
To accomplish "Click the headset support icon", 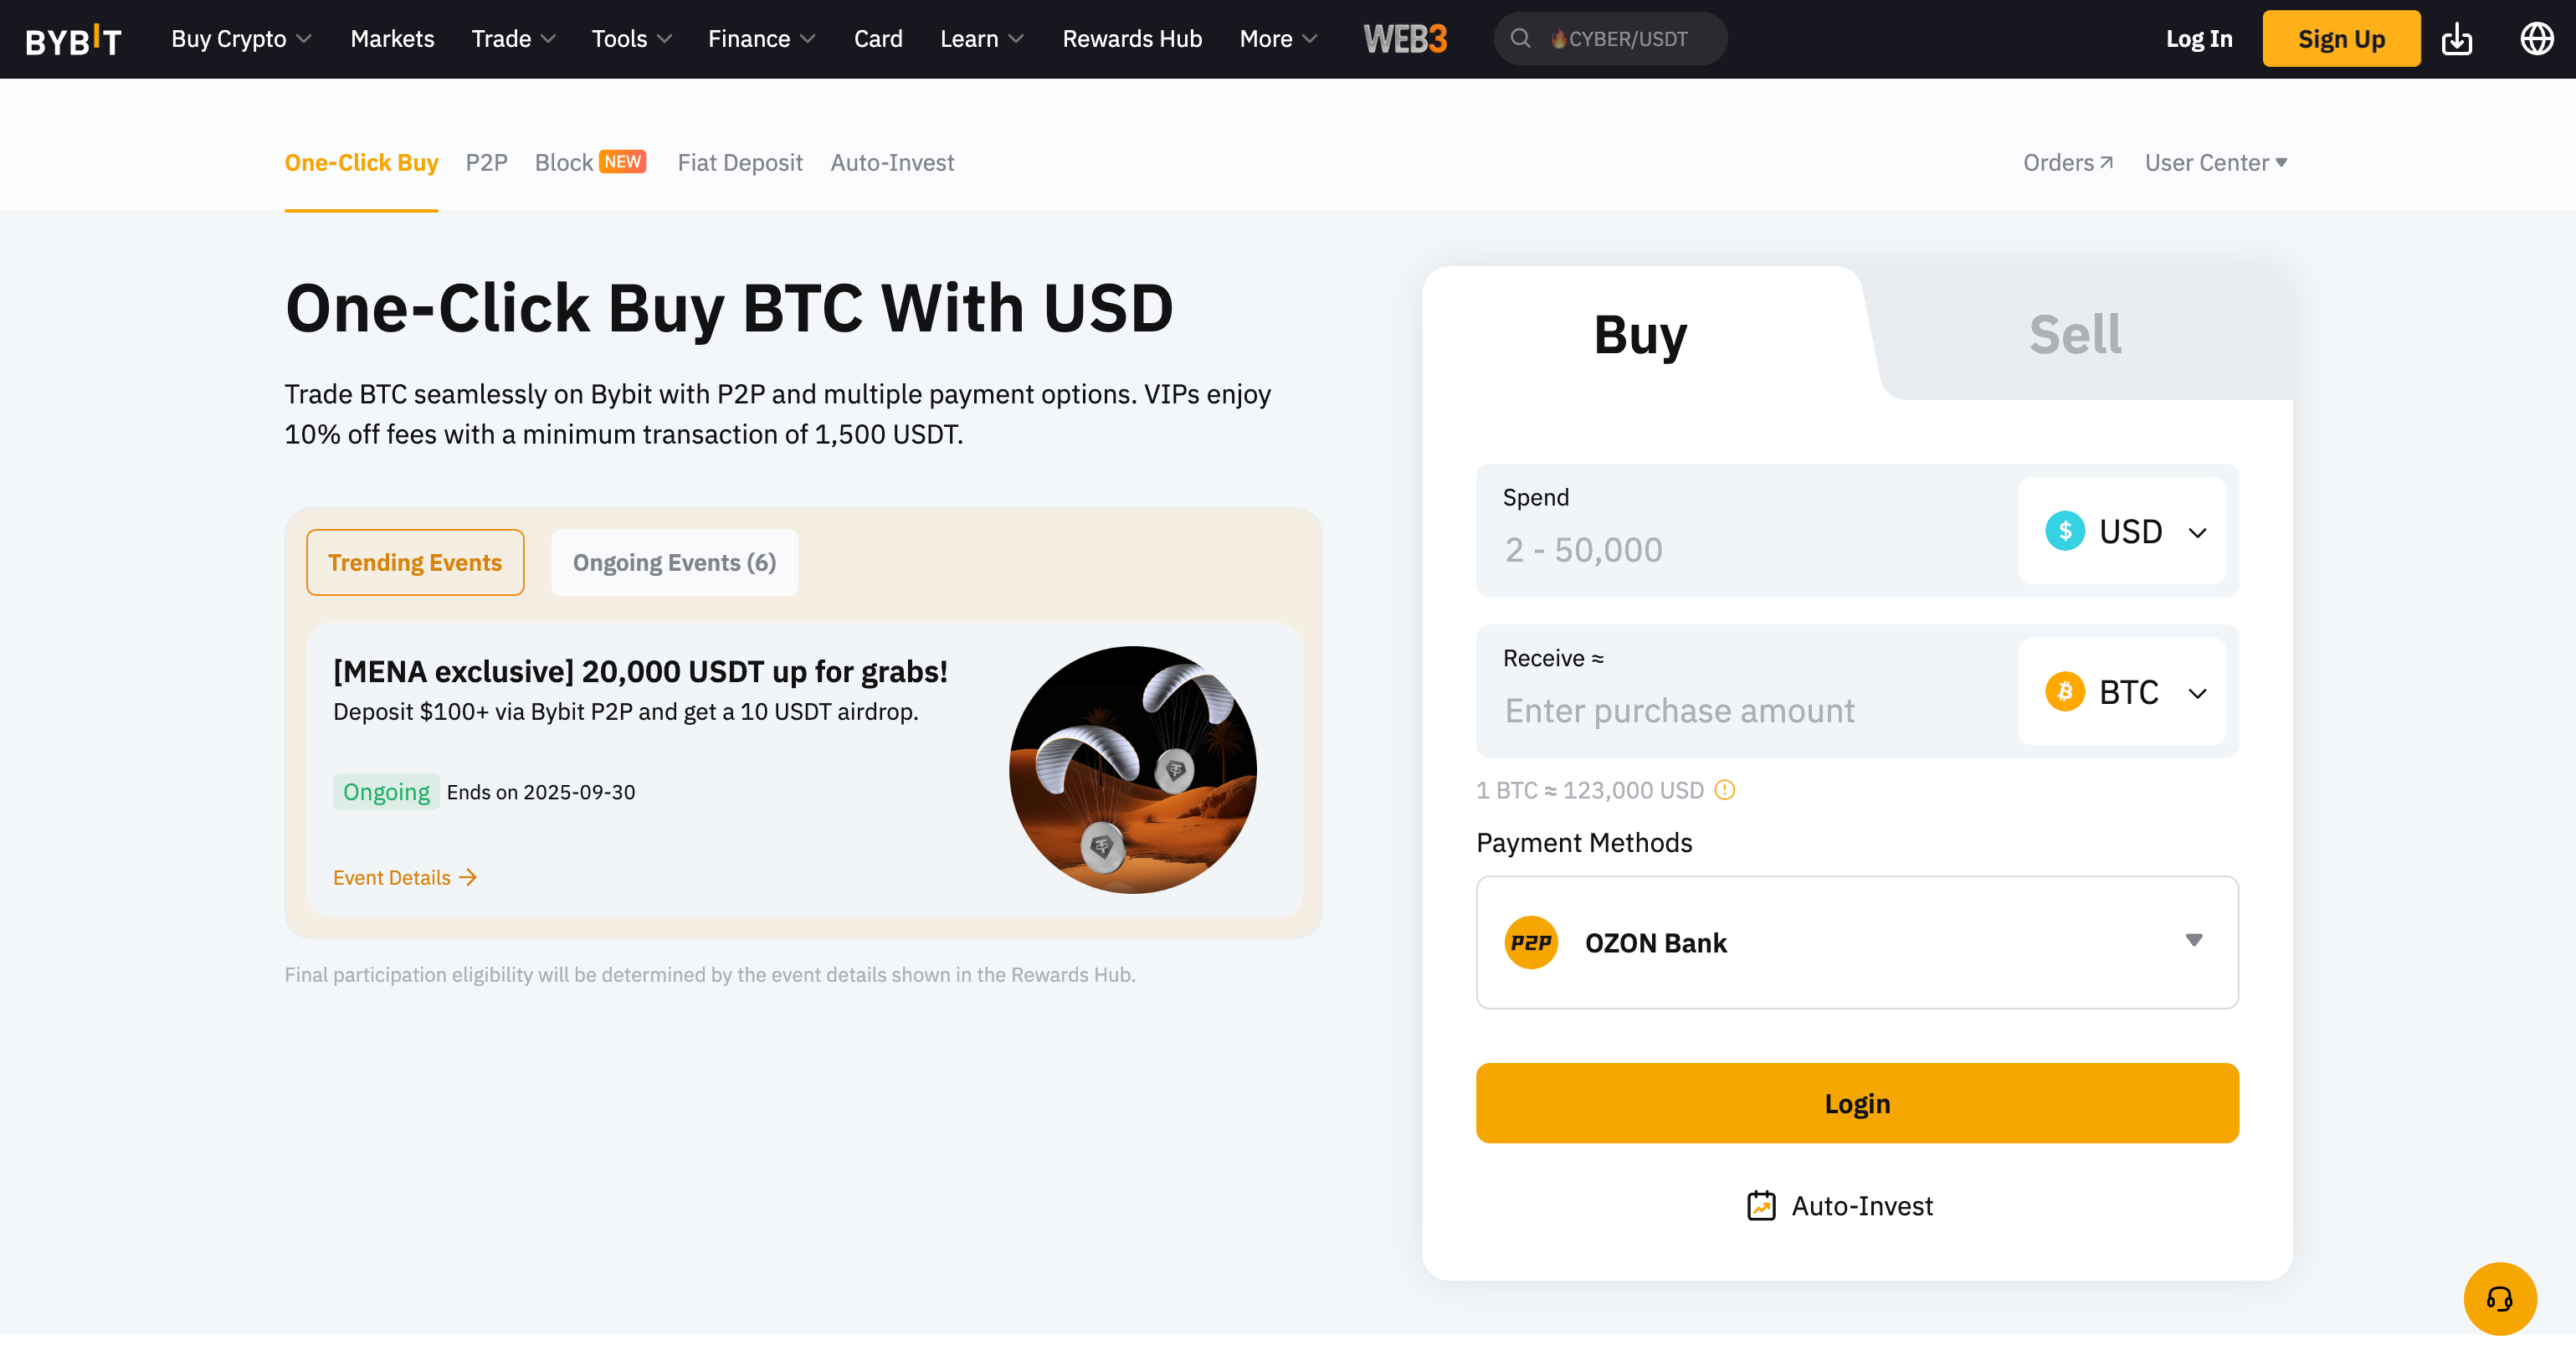I will click(2502, 1298).
